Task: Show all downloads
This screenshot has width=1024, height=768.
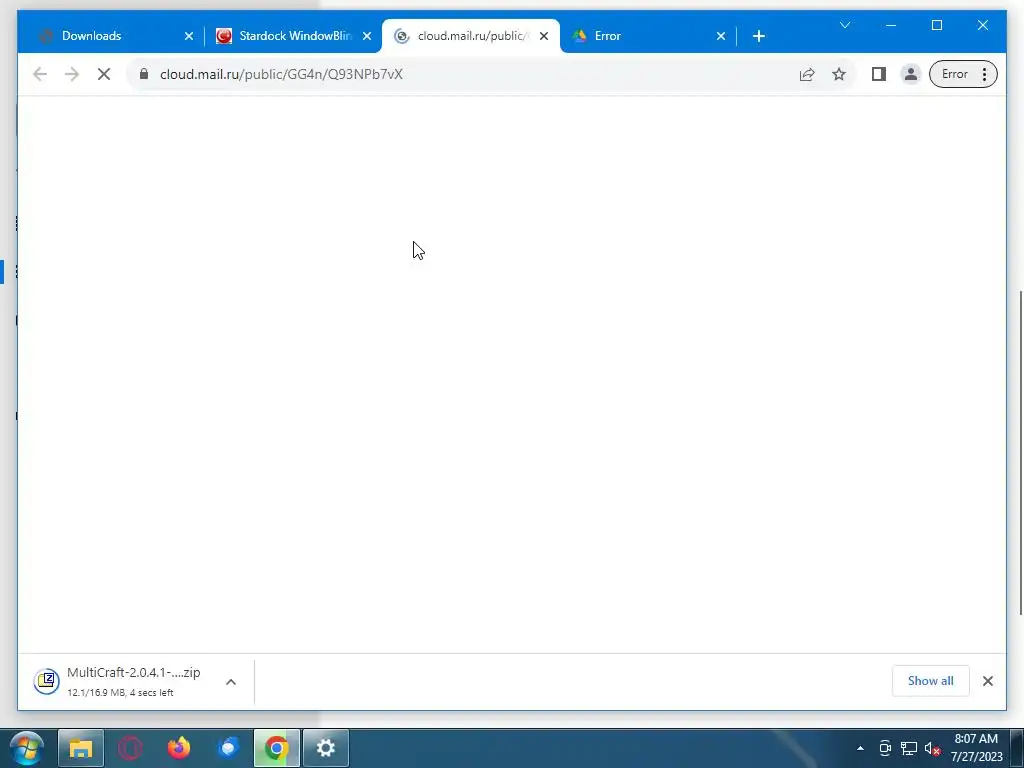Action: [x=931, y=681]
